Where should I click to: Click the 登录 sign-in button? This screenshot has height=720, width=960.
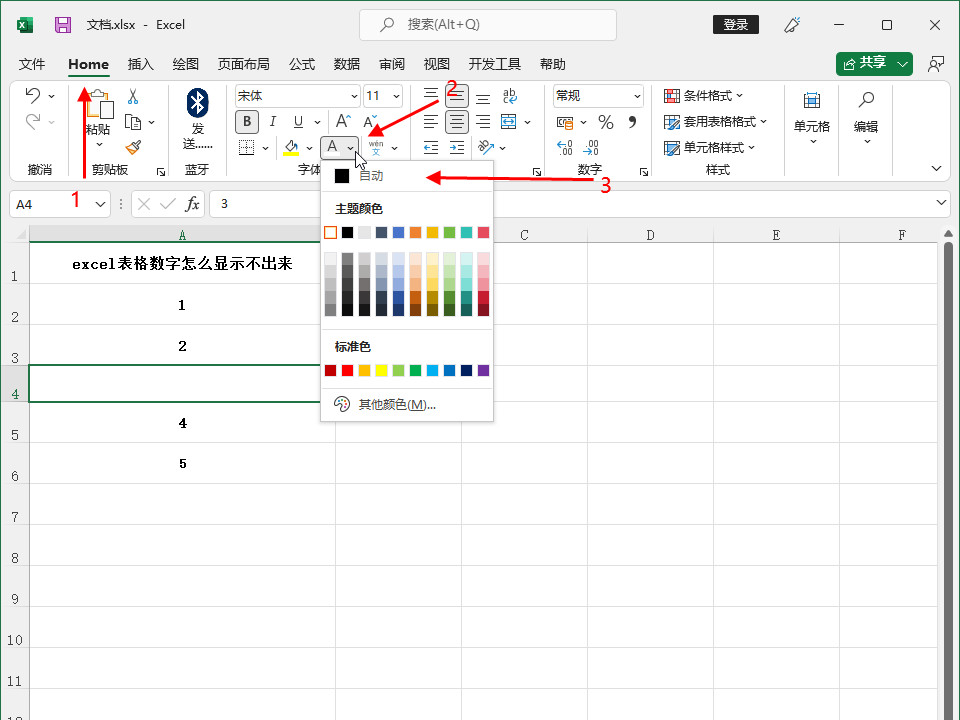click(x=736, y=24)
